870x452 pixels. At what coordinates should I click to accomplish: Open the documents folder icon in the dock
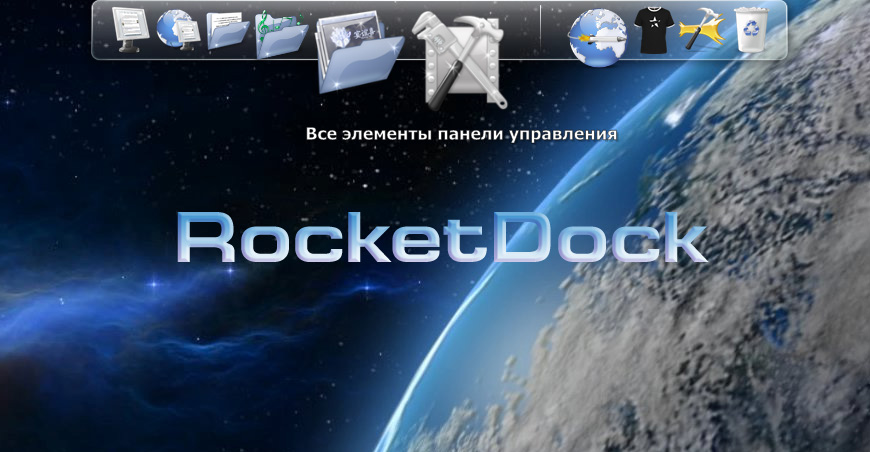(x=227, y=31)
